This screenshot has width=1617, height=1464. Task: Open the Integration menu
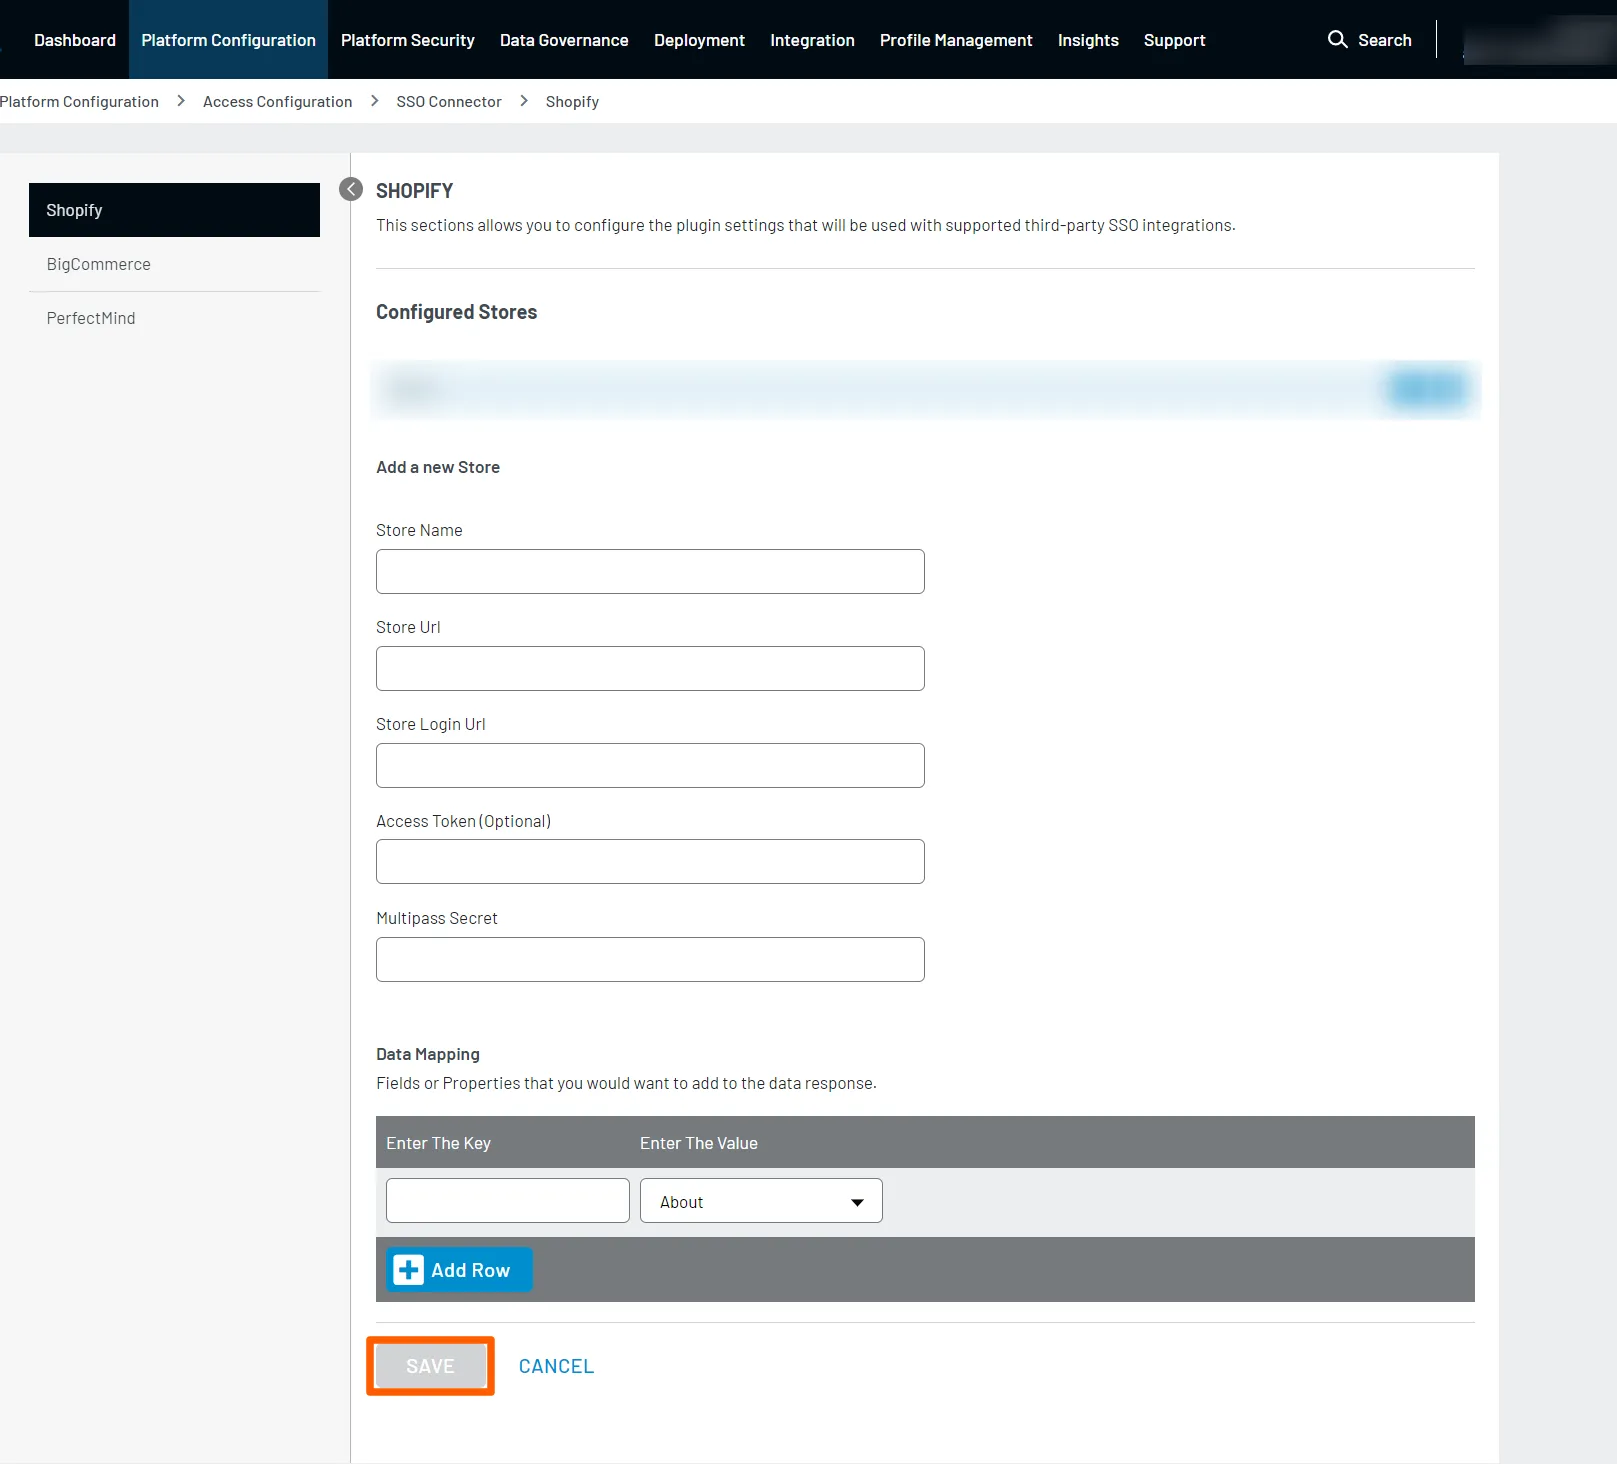[x=812, y=40]
